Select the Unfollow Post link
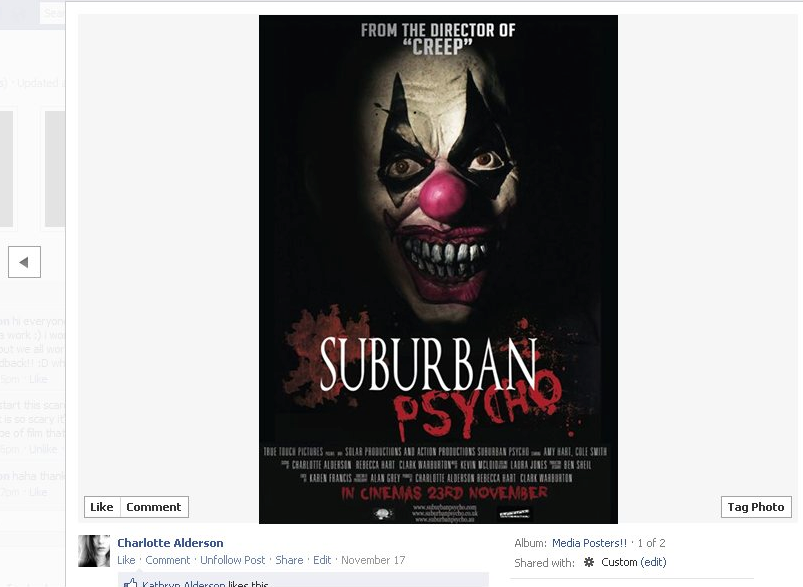 [x=233, y=560]
